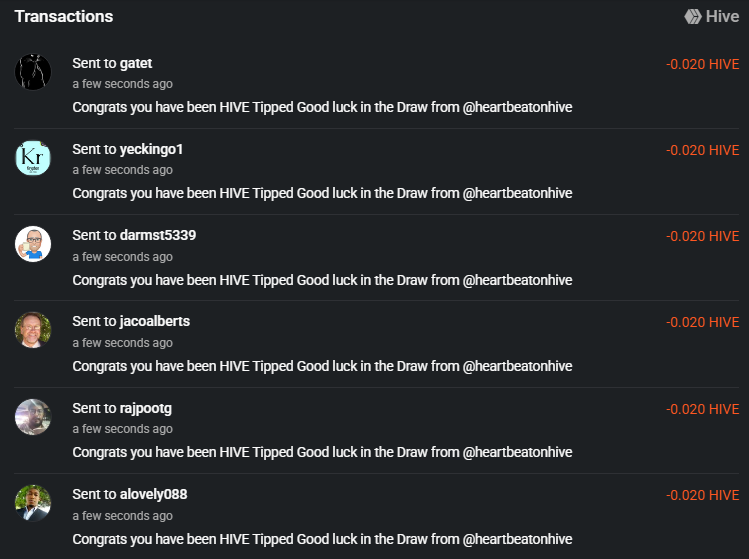
Task: Click -0.020 HIVE amount for darmst5339
Action: [x=702, y=237]
